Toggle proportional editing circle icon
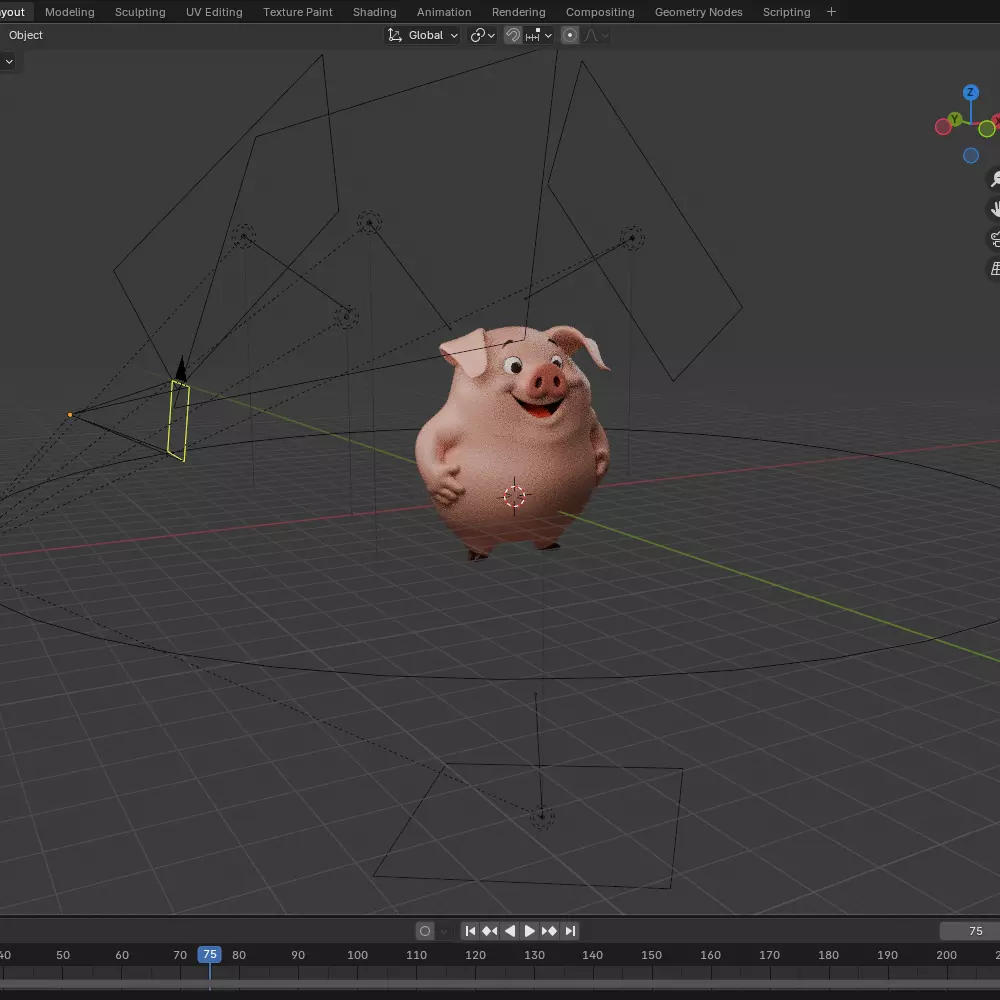Image resolution: width=1000 pixels, height=1000 pixels. 570,35
